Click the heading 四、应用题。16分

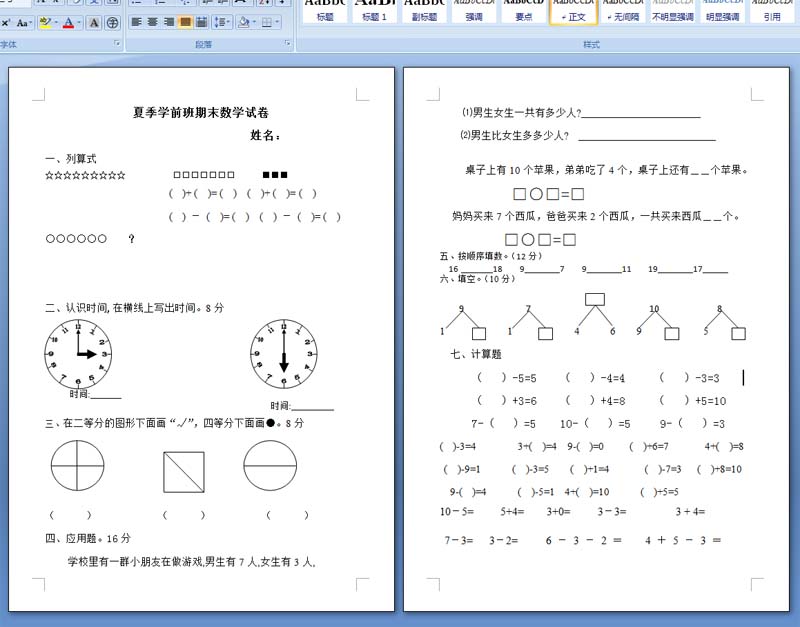[x=88, y=538]
